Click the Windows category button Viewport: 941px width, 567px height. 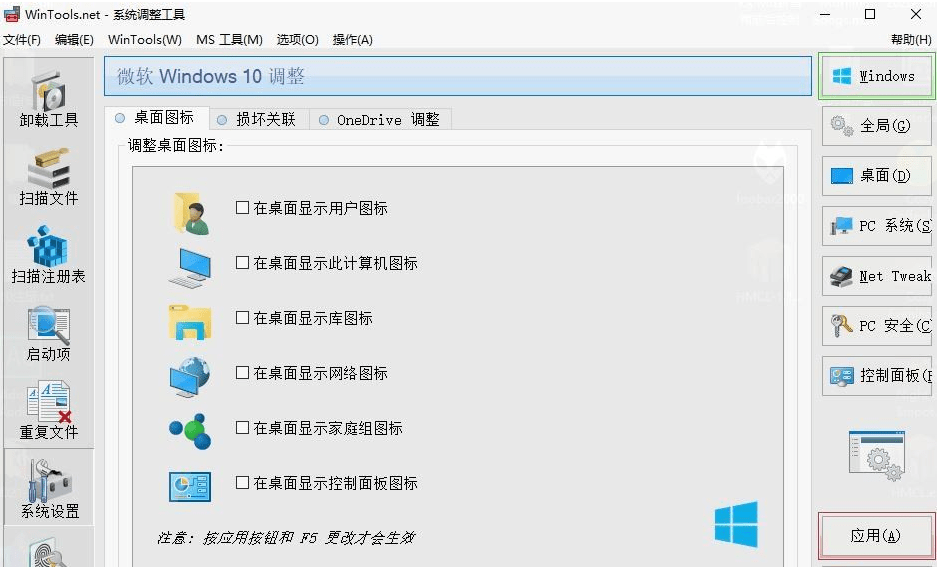tap(876, 76)
